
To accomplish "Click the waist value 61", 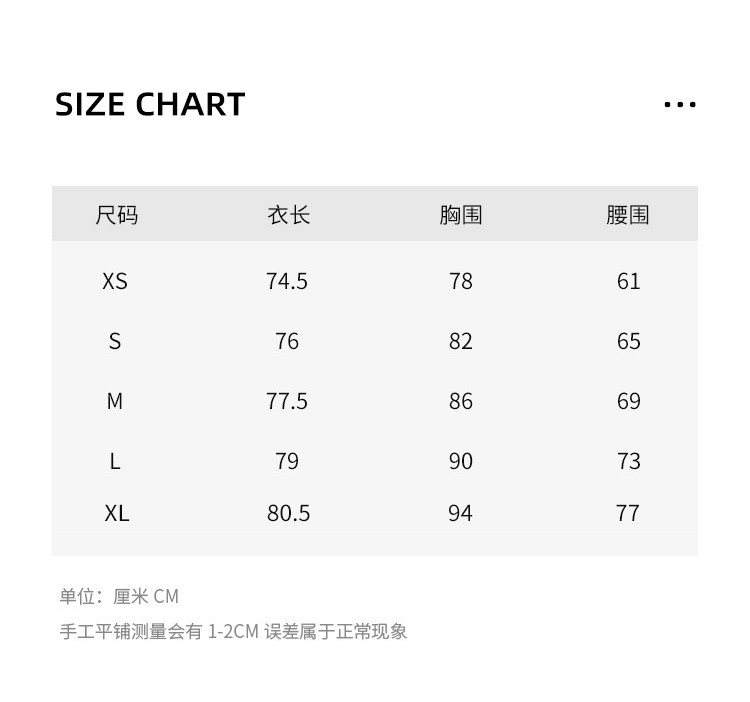I will click(x=628, y=281).
